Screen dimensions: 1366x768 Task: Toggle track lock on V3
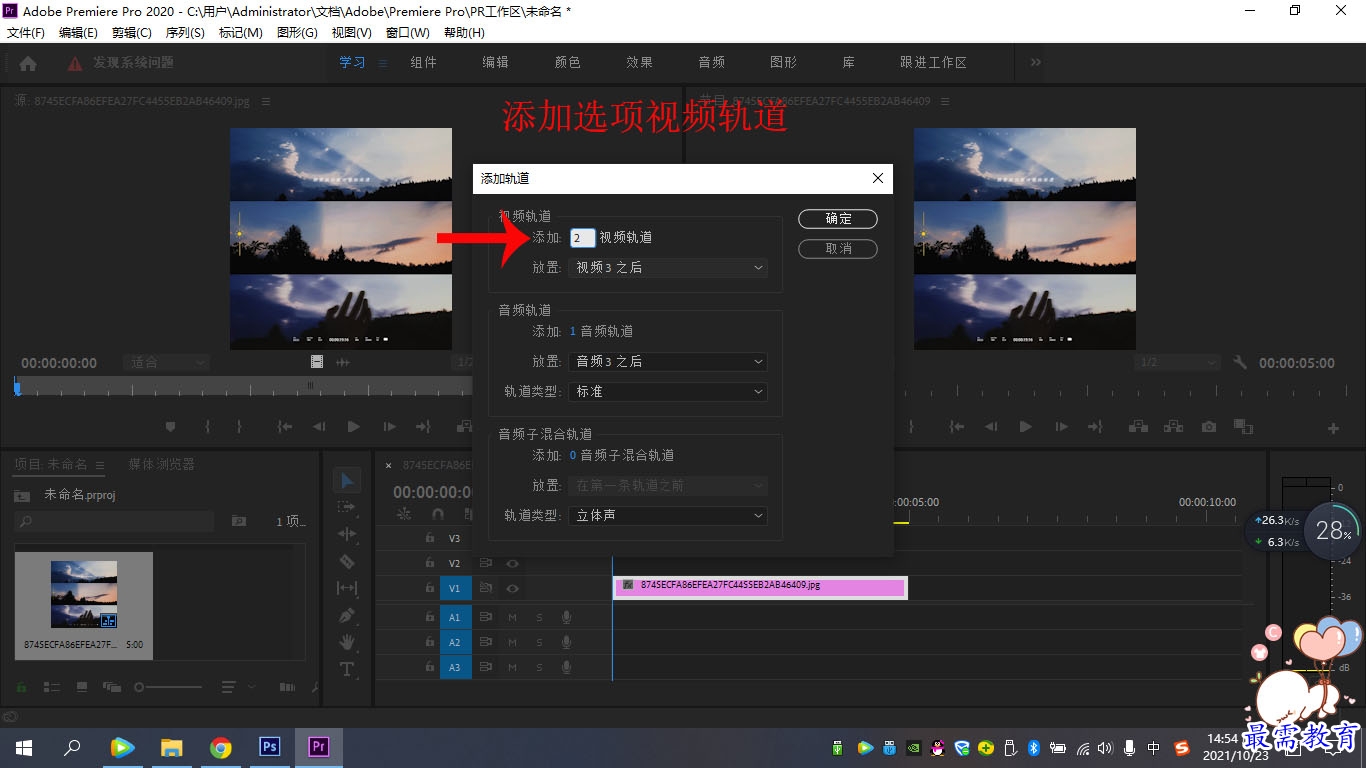tap(429, 538)
